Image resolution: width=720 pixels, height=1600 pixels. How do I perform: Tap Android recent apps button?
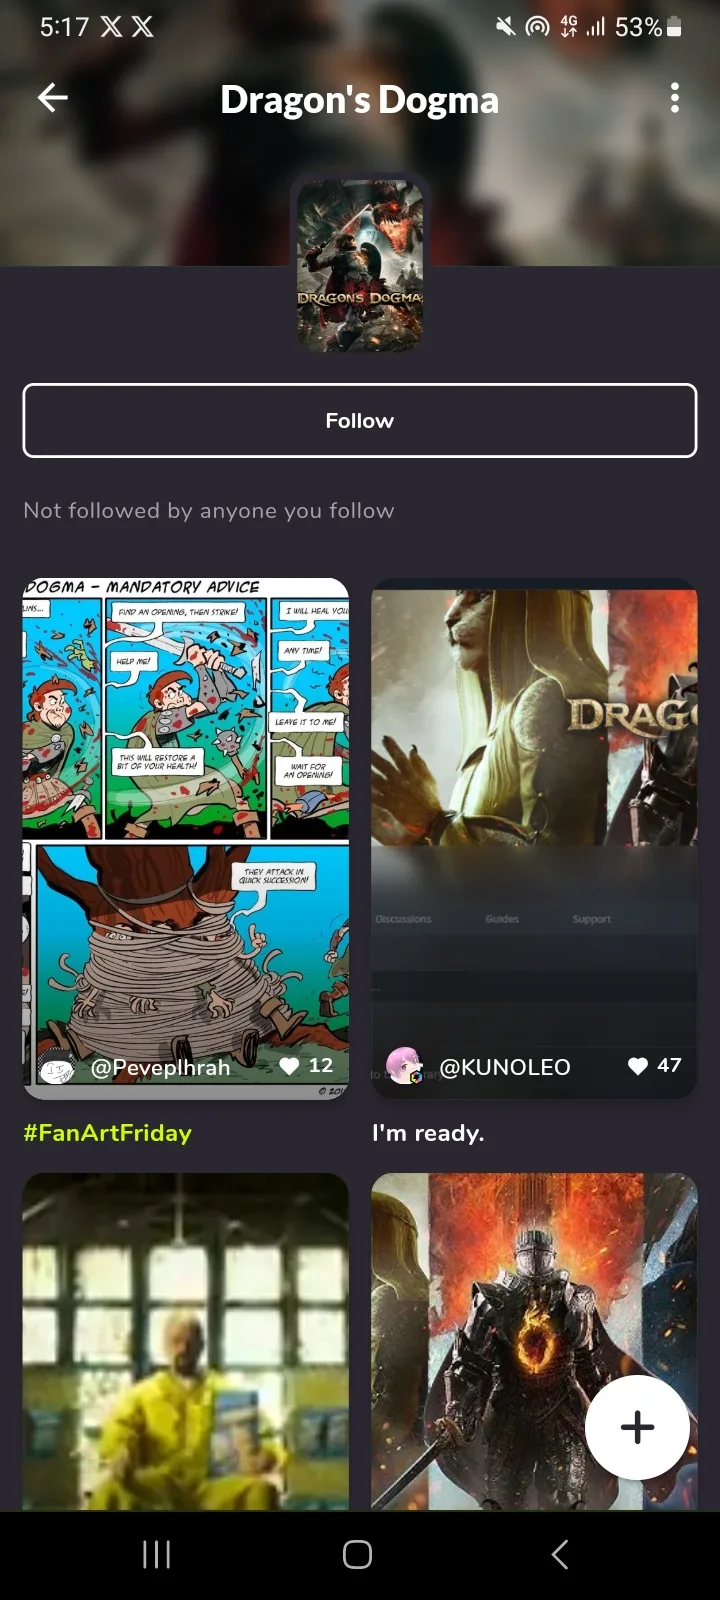(x=157, y=1554)
